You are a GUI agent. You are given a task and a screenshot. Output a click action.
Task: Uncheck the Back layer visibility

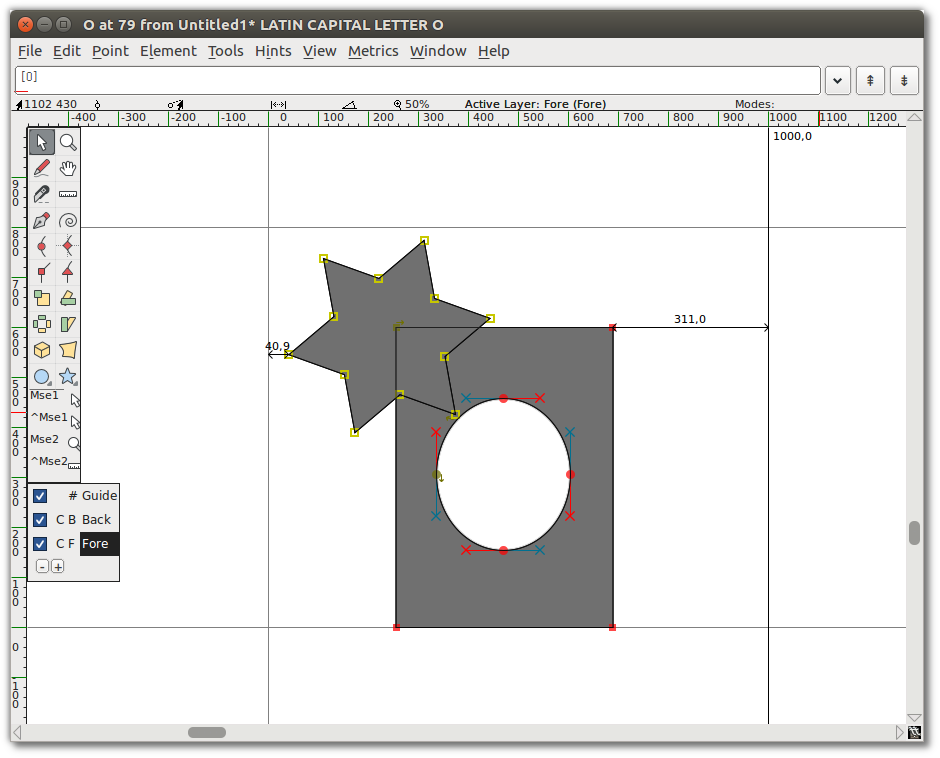point(40,519)
